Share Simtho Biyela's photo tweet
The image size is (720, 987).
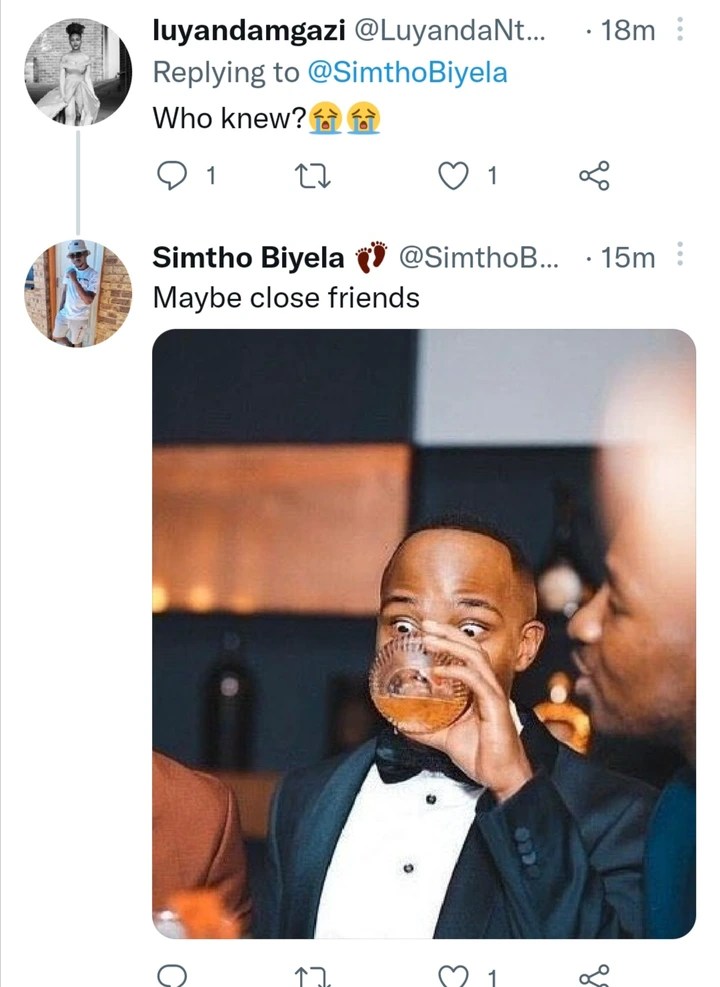593,975
